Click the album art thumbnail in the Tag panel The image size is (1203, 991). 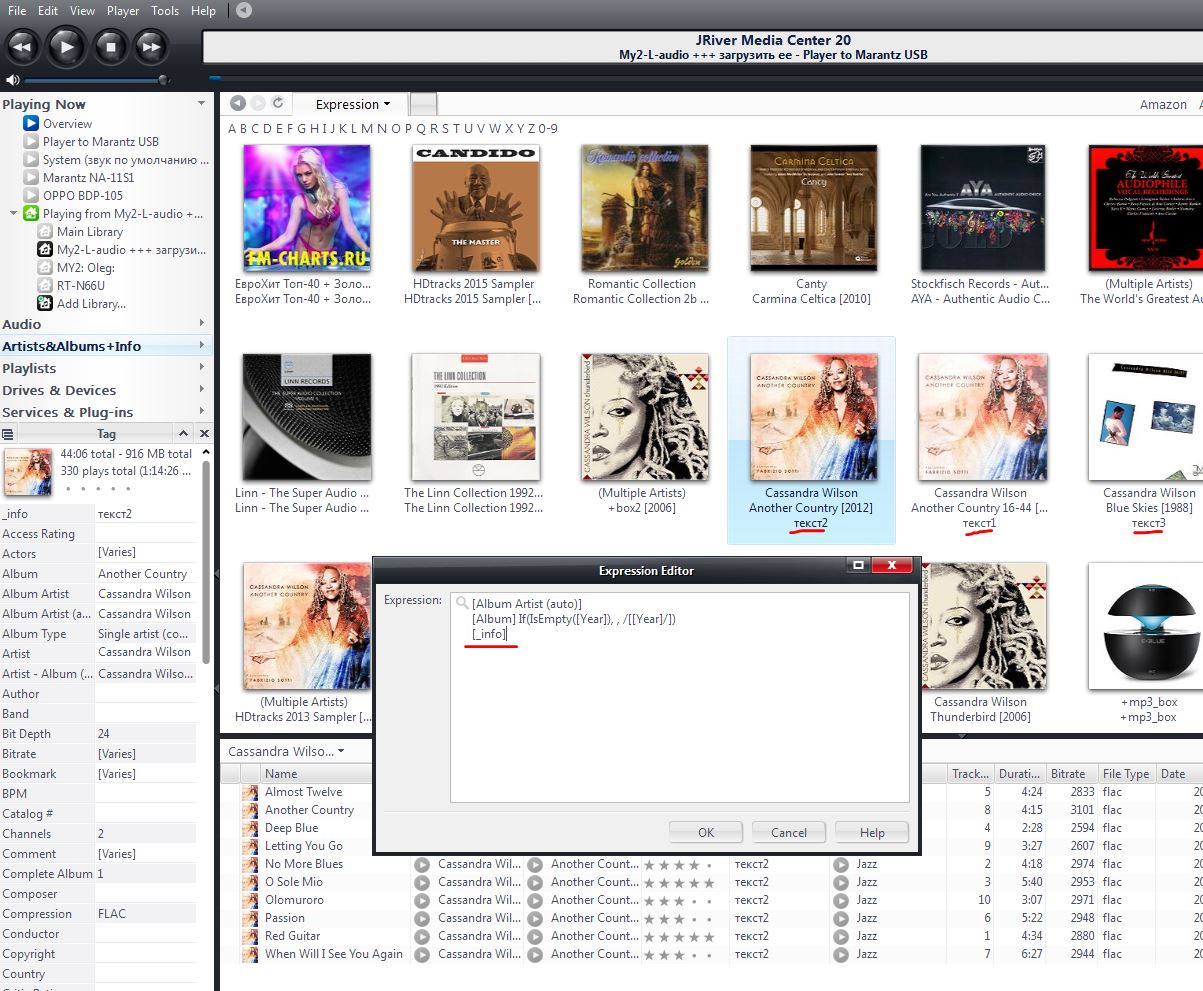(x=28, y=471)
